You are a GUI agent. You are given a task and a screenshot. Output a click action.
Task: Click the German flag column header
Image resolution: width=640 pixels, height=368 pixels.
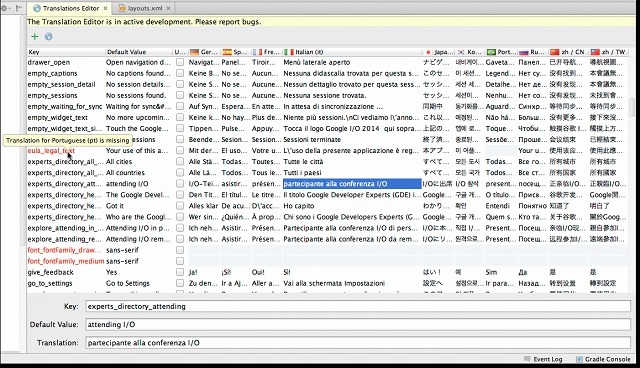click(203, 52)
